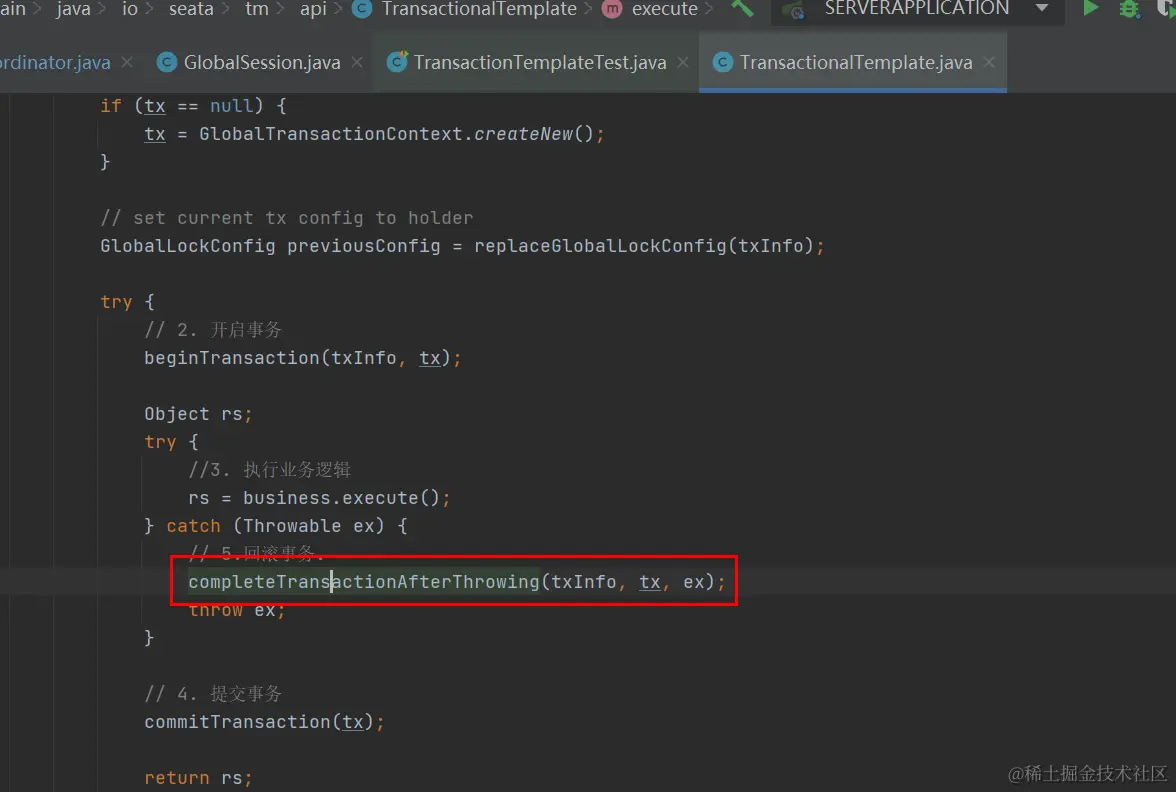Switch to the GlobalSession.java tab
Viewport: 1176px width, 792px height.
pyautogui.click(x=262, y=63)
